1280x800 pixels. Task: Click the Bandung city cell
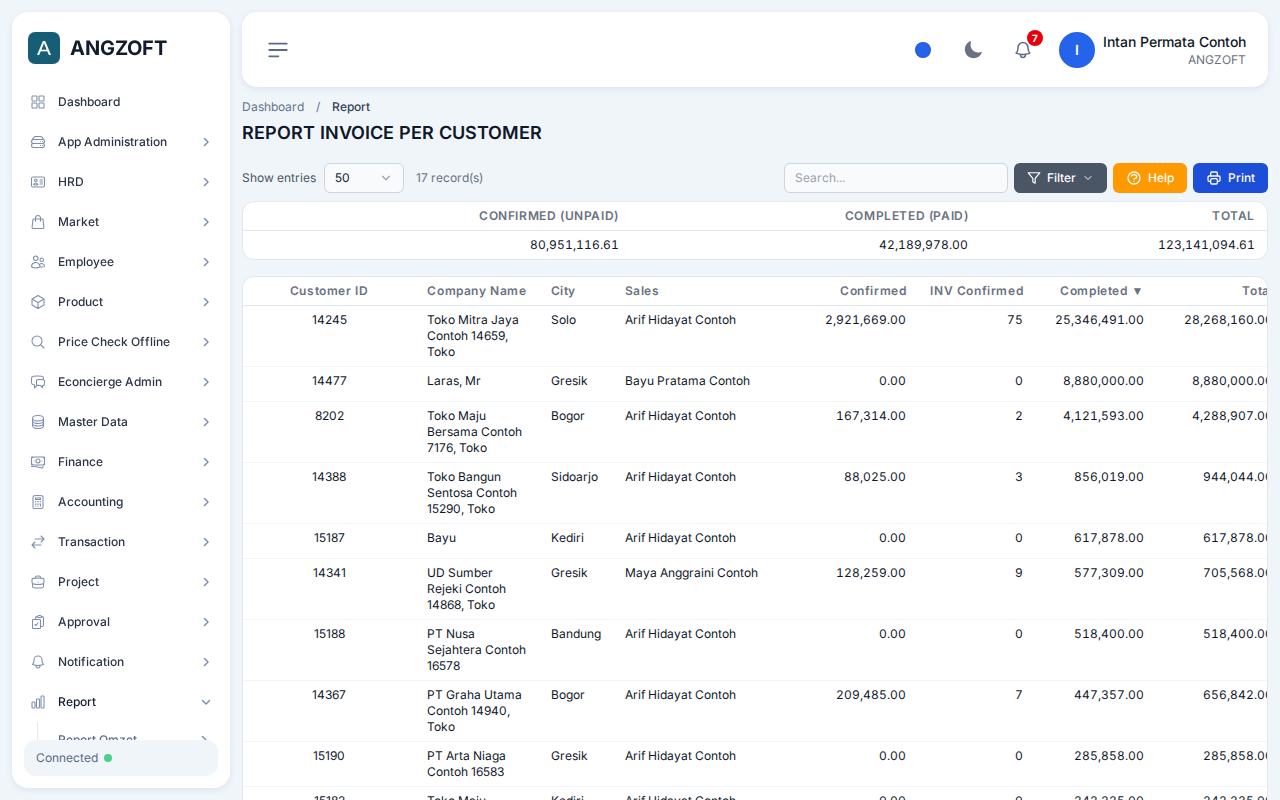pyautogui.click(x=576, y=634)
